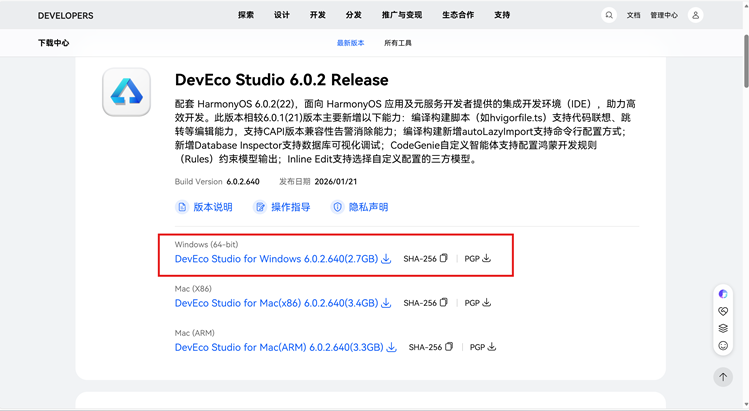Click the 操作指导 edit icon
This screenshot has height=411, width=749.
click(260, 207)
